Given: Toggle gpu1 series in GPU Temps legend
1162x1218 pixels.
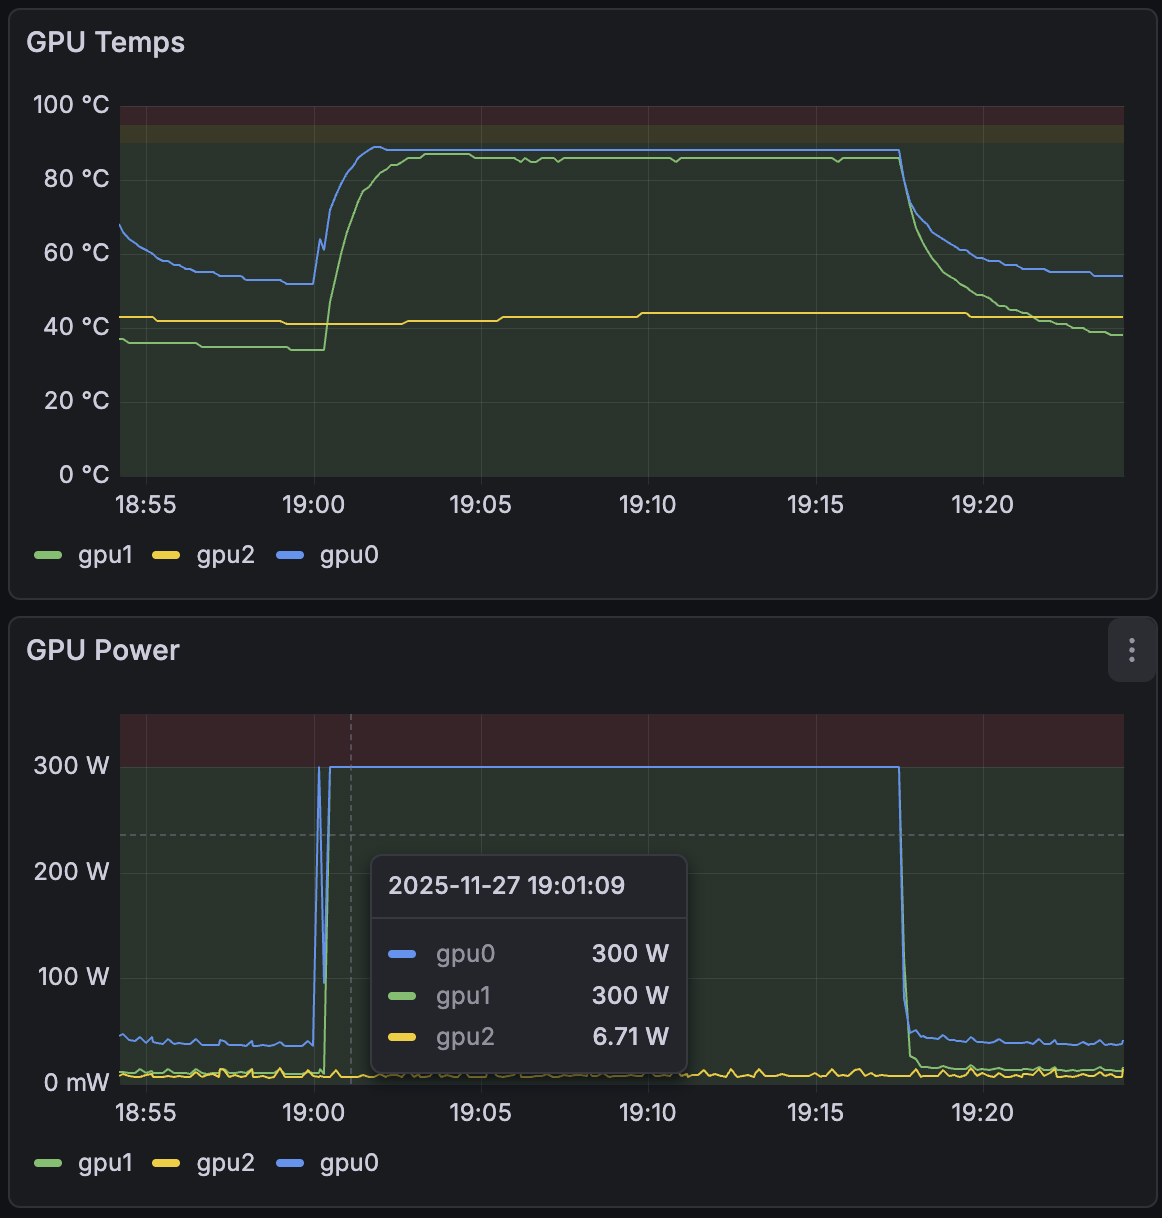Looking at the screenshot, I should click(105, 555).
